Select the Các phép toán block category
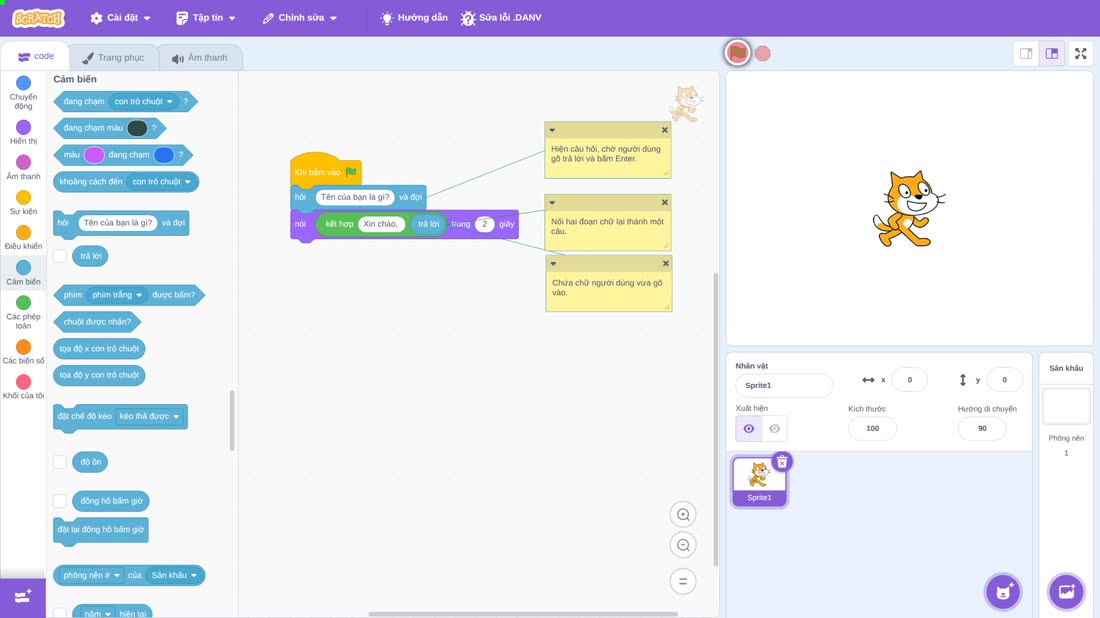The width and height of the screenshot is (1100, 618). (x=23, y=312)
